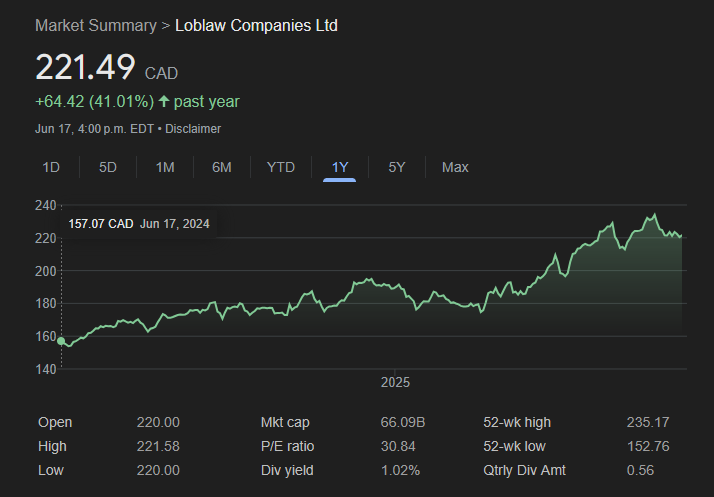Screen dimensions: 714x497
Task: Open the Disclaimer link
Action: 193,129
